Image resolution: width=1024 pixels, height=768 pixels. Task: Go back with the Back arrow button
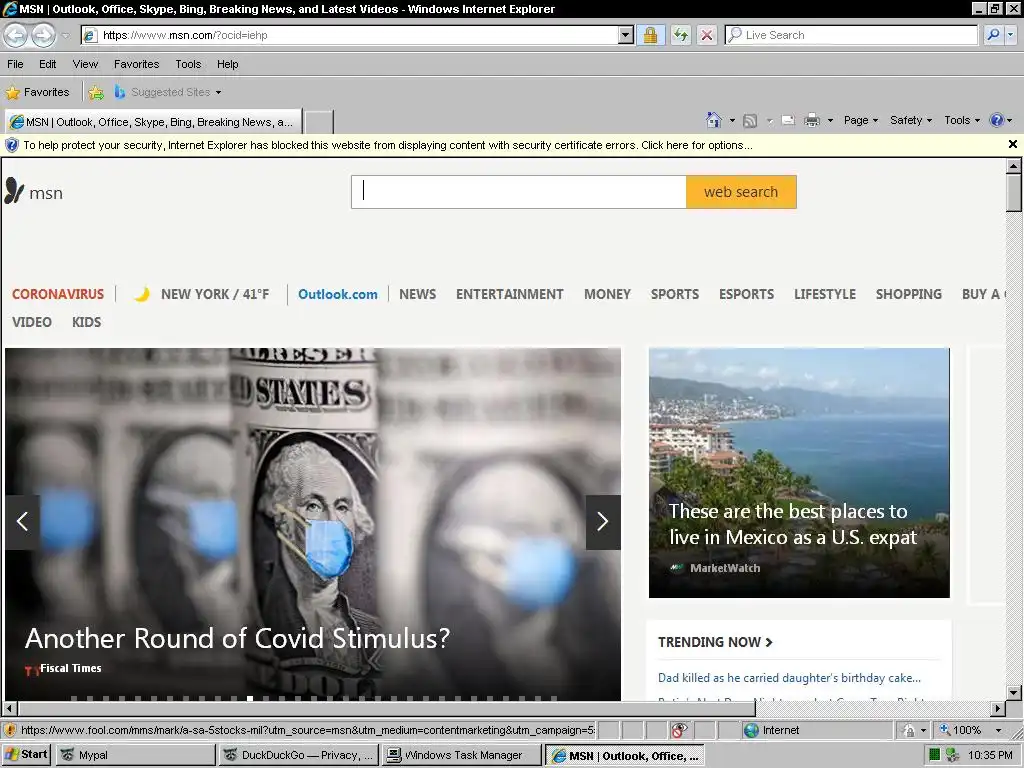click(16, 35)
